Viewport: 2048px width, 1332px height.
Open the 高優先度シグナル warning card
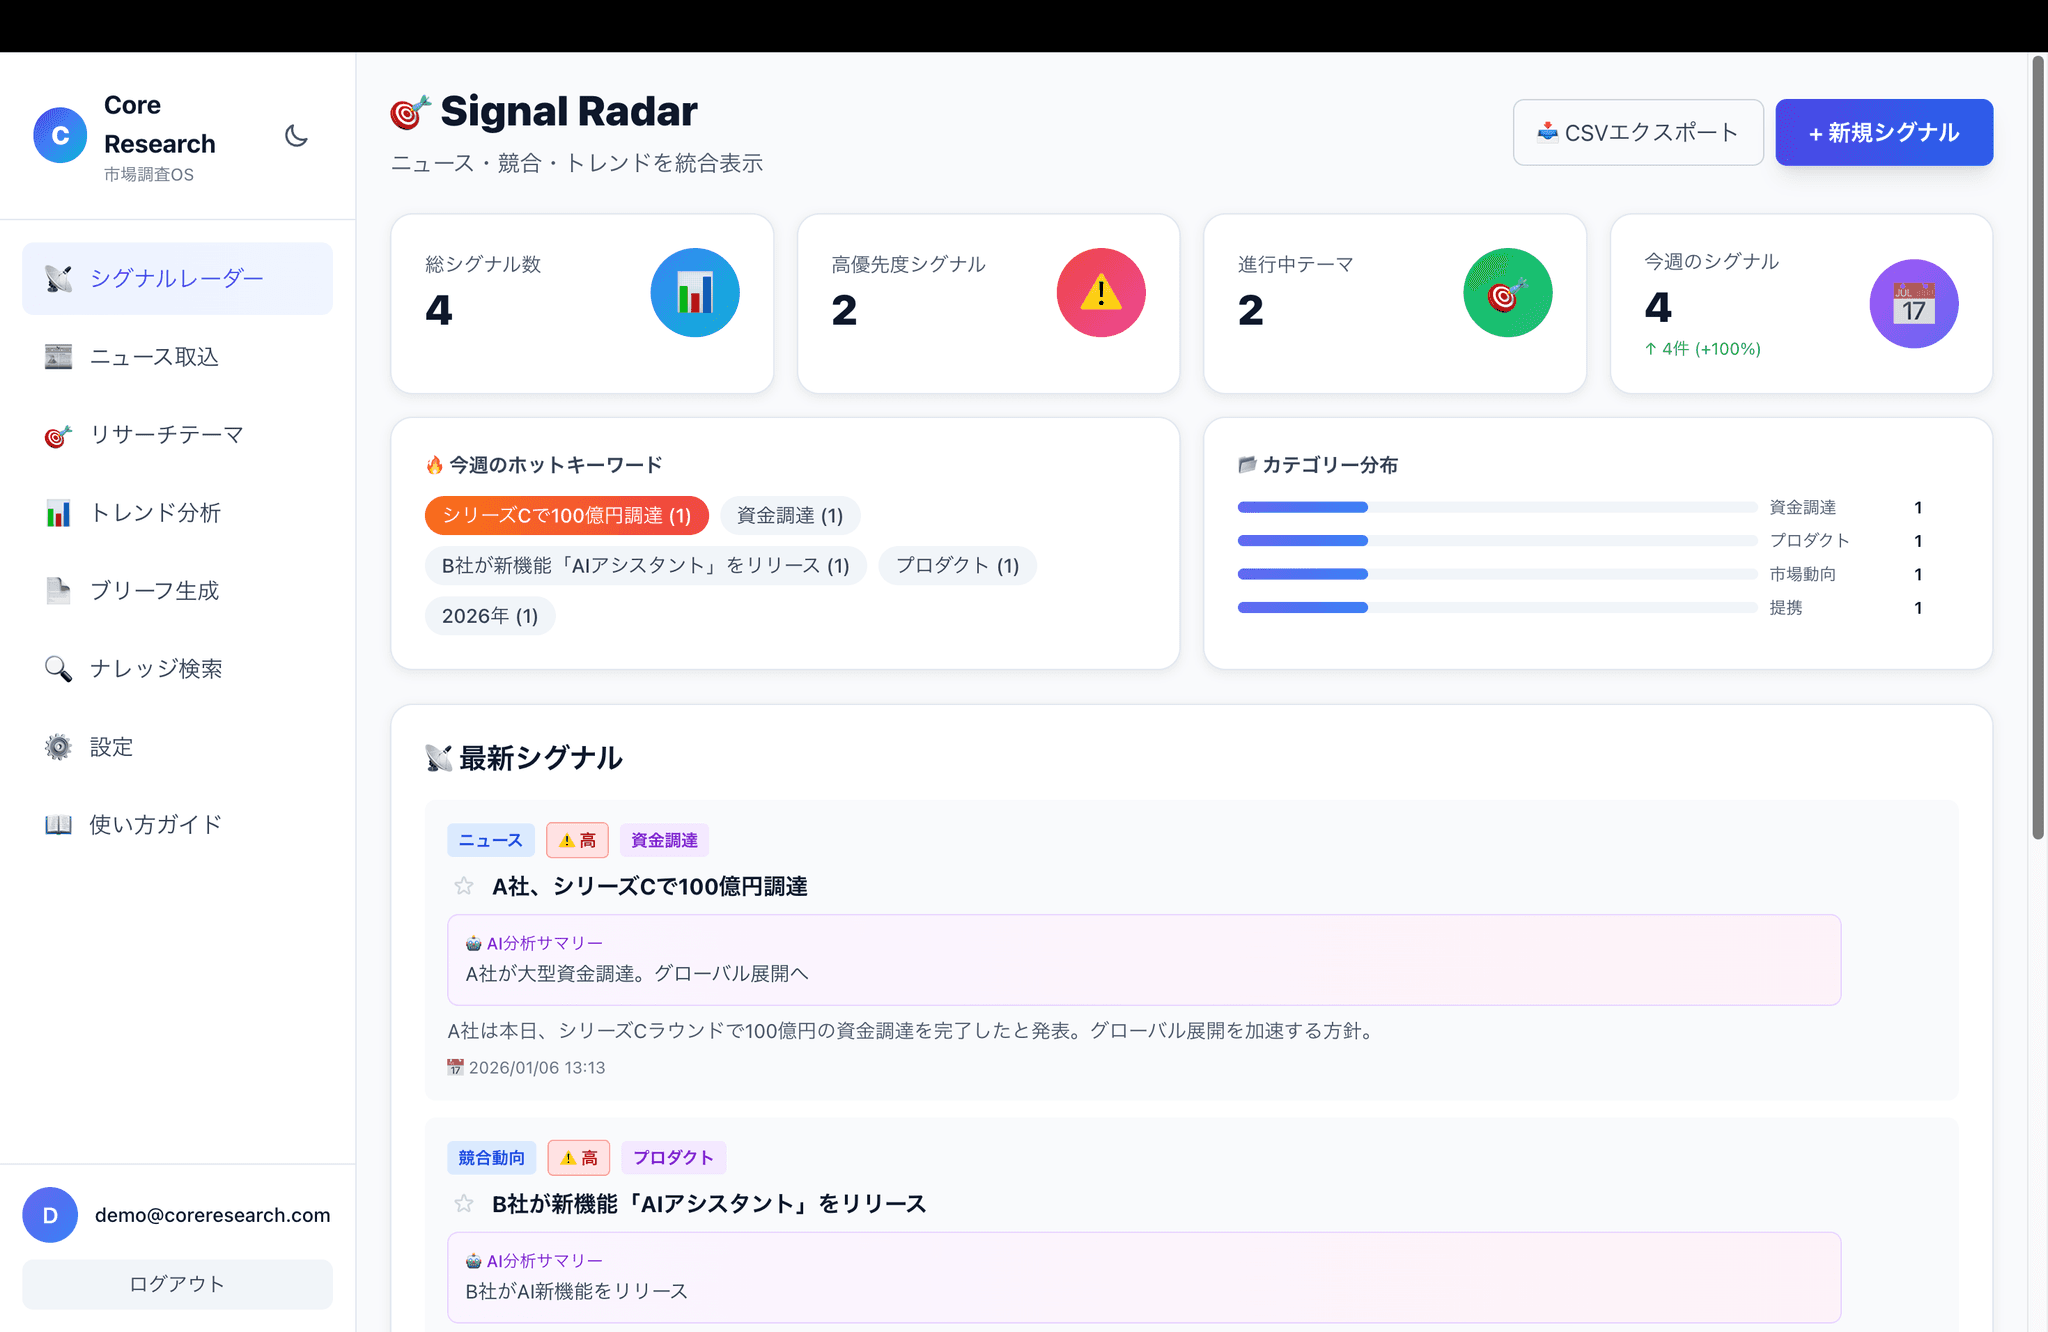point(988,303)
